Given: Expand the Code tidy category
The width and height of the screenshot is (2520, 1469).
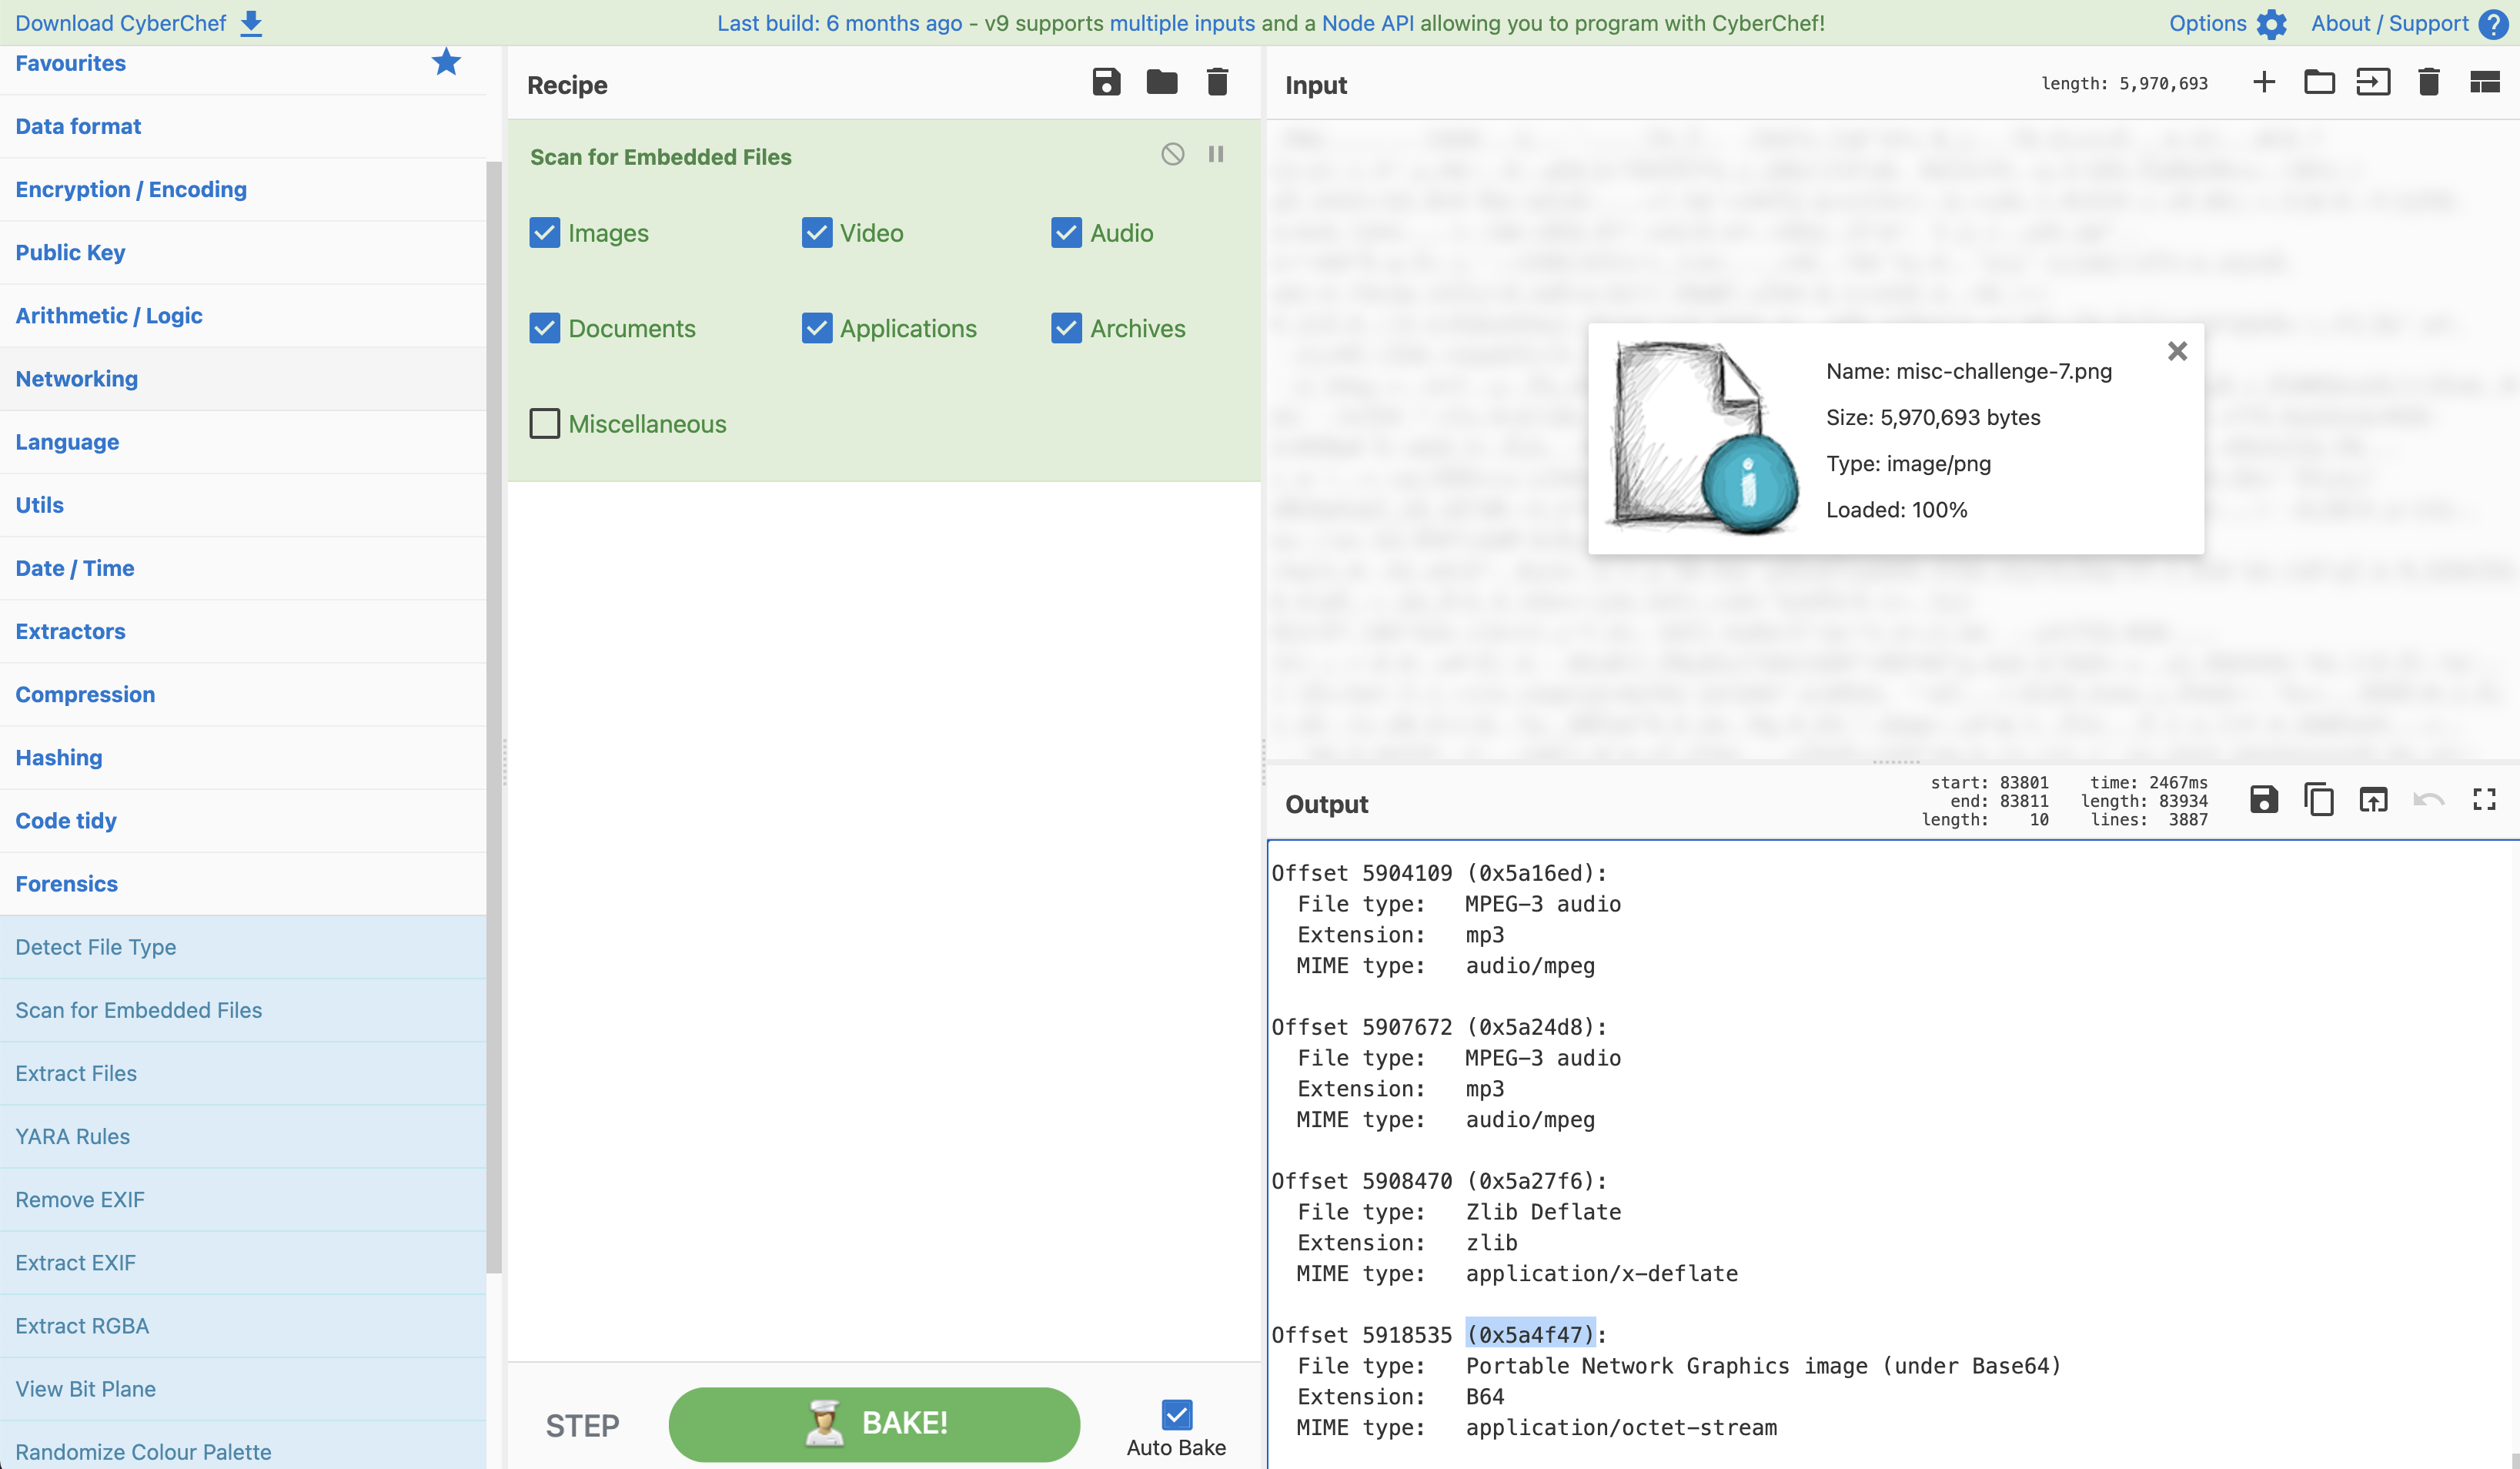Looking at the screenshot, I should [x=243, y=820].
